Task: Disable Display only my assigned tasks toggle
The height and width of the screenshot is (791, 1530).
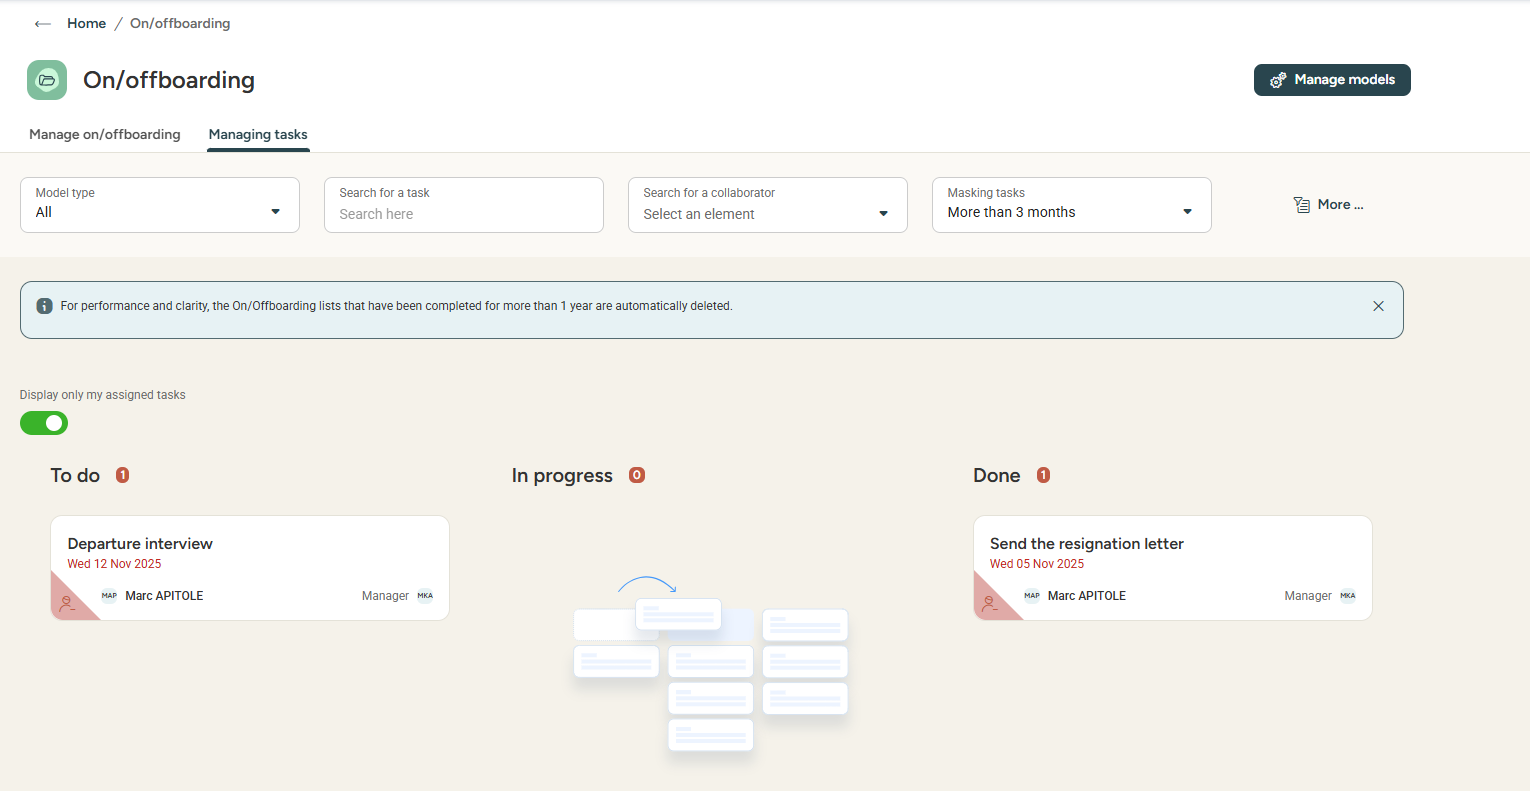Action: coord(44,423)
